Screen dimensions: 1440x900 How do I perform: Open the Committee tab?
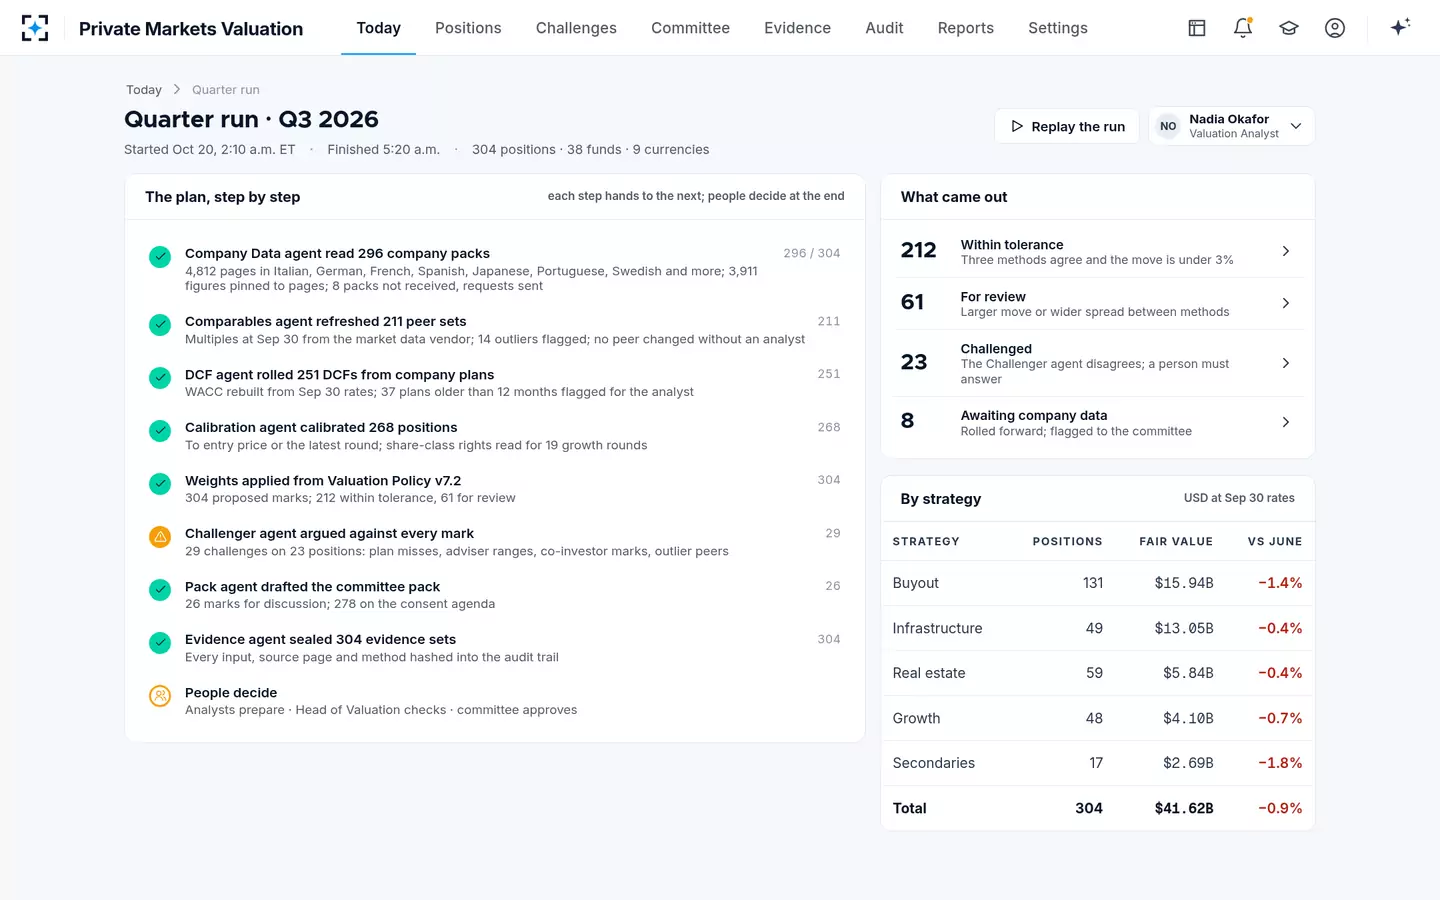click(x=690, y=28)
